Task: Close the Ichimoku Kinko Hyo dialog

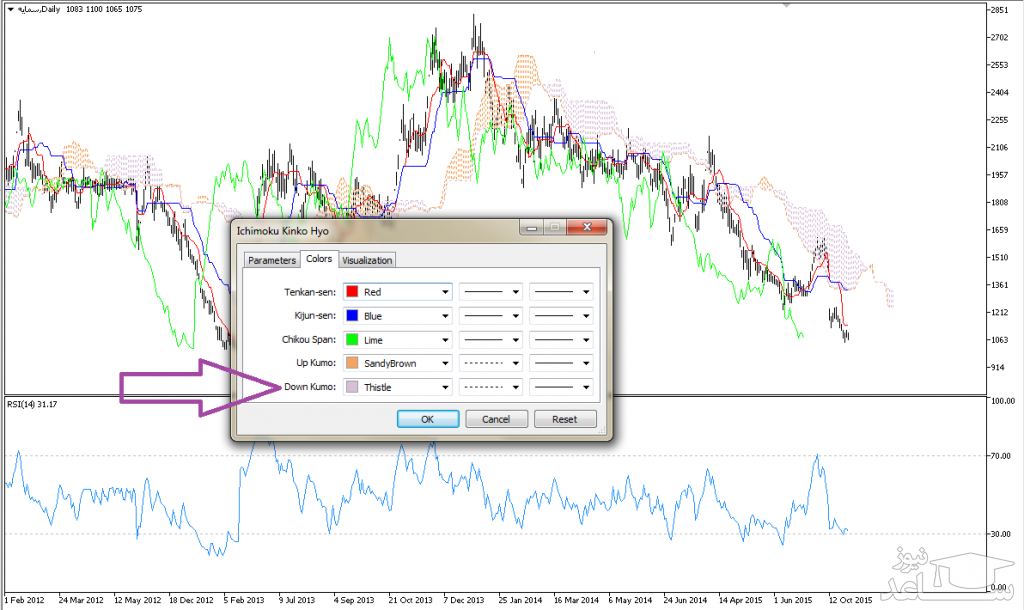Action: click(586, 229)
